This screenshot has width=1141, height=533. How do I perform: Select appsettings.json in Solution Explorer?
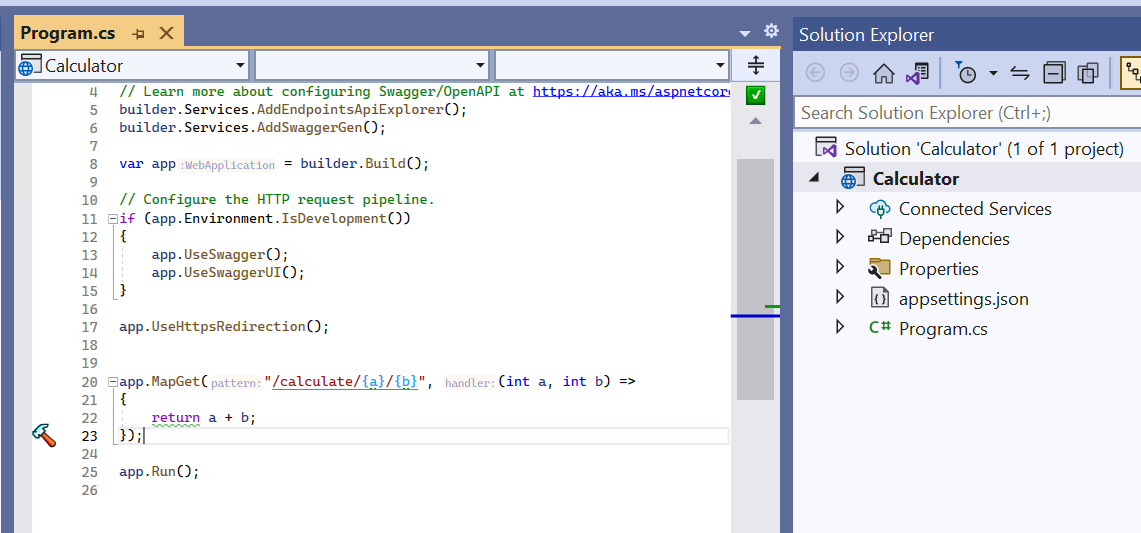tap(963, 298)
